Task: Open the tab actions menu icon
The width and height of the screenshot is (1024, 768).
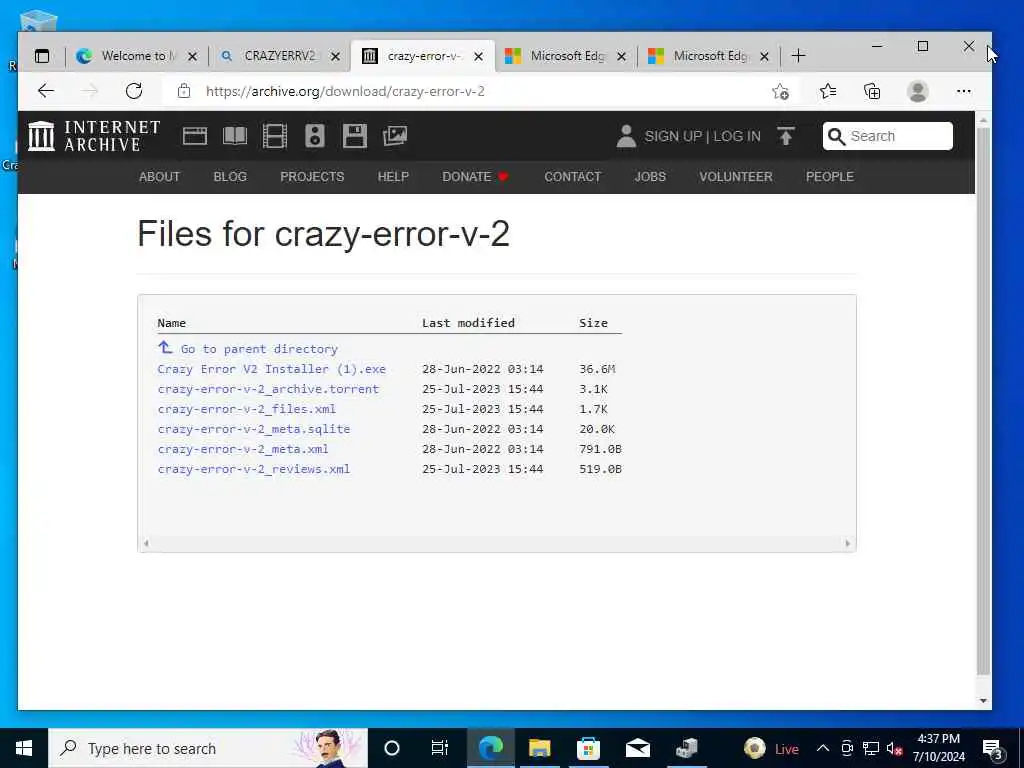Action: click(42, 56)
